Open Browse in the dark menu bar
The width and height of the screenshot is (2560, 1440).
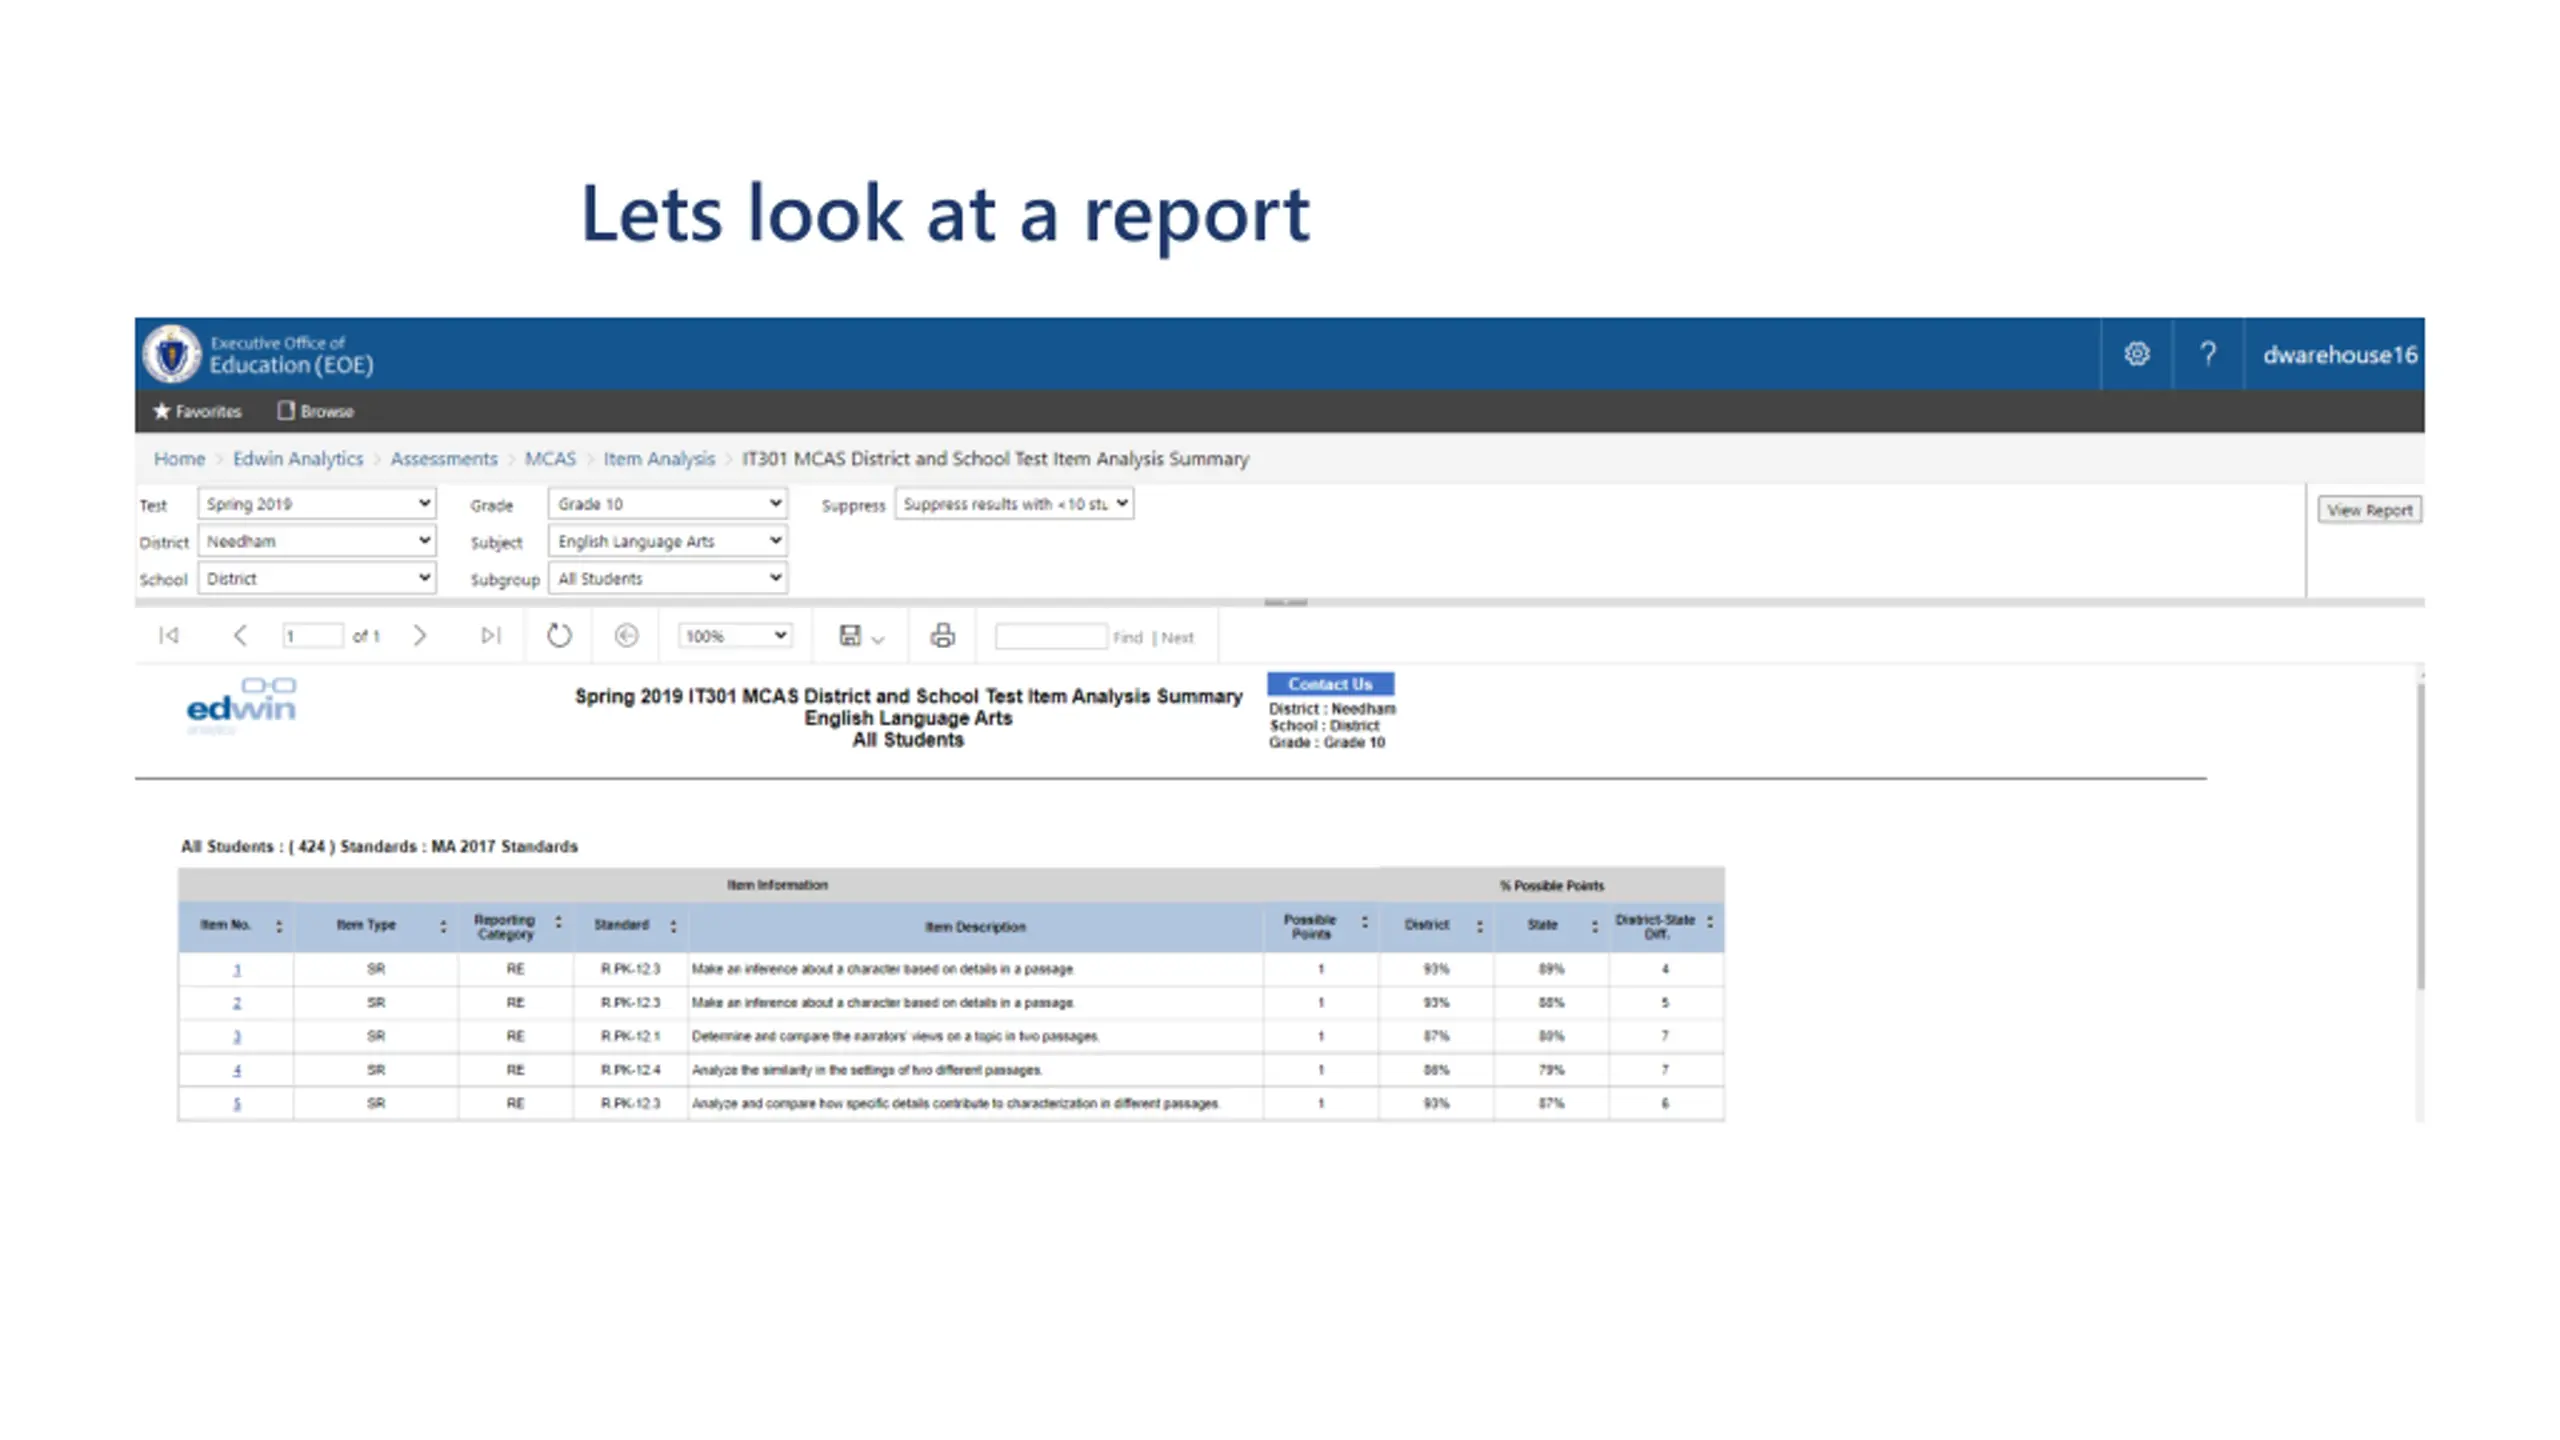[316, 411]
